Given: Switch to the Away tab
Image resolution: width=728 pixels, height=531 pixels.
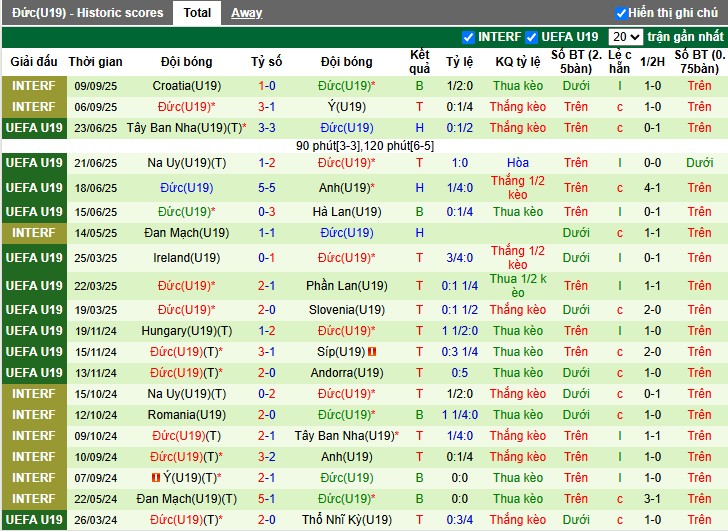Looking at the screenshot, I should pyautogui.click(x=247, y=13).
